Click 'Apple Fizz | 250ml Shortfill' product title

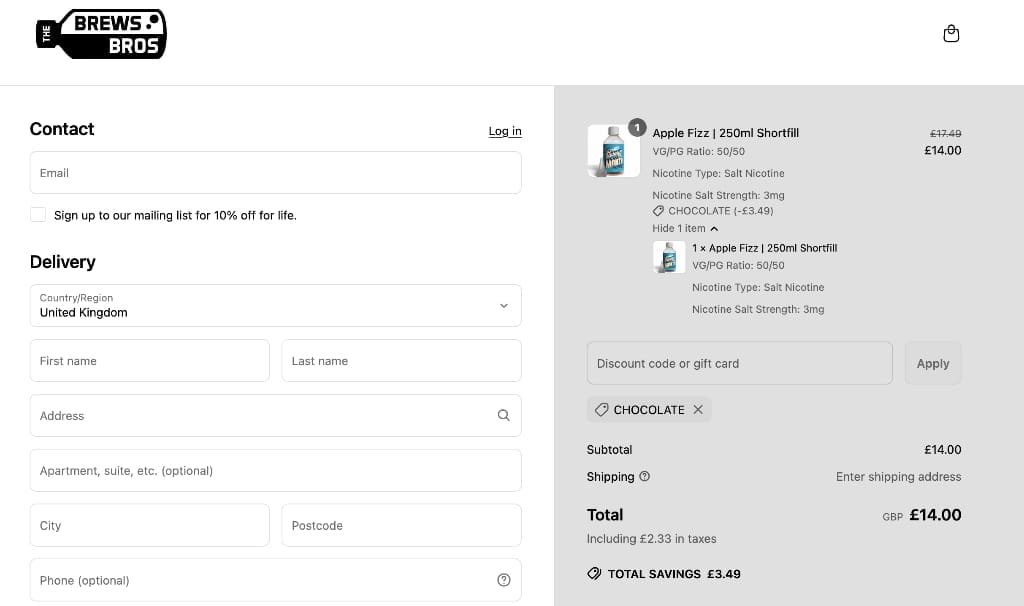coord(726,133)
